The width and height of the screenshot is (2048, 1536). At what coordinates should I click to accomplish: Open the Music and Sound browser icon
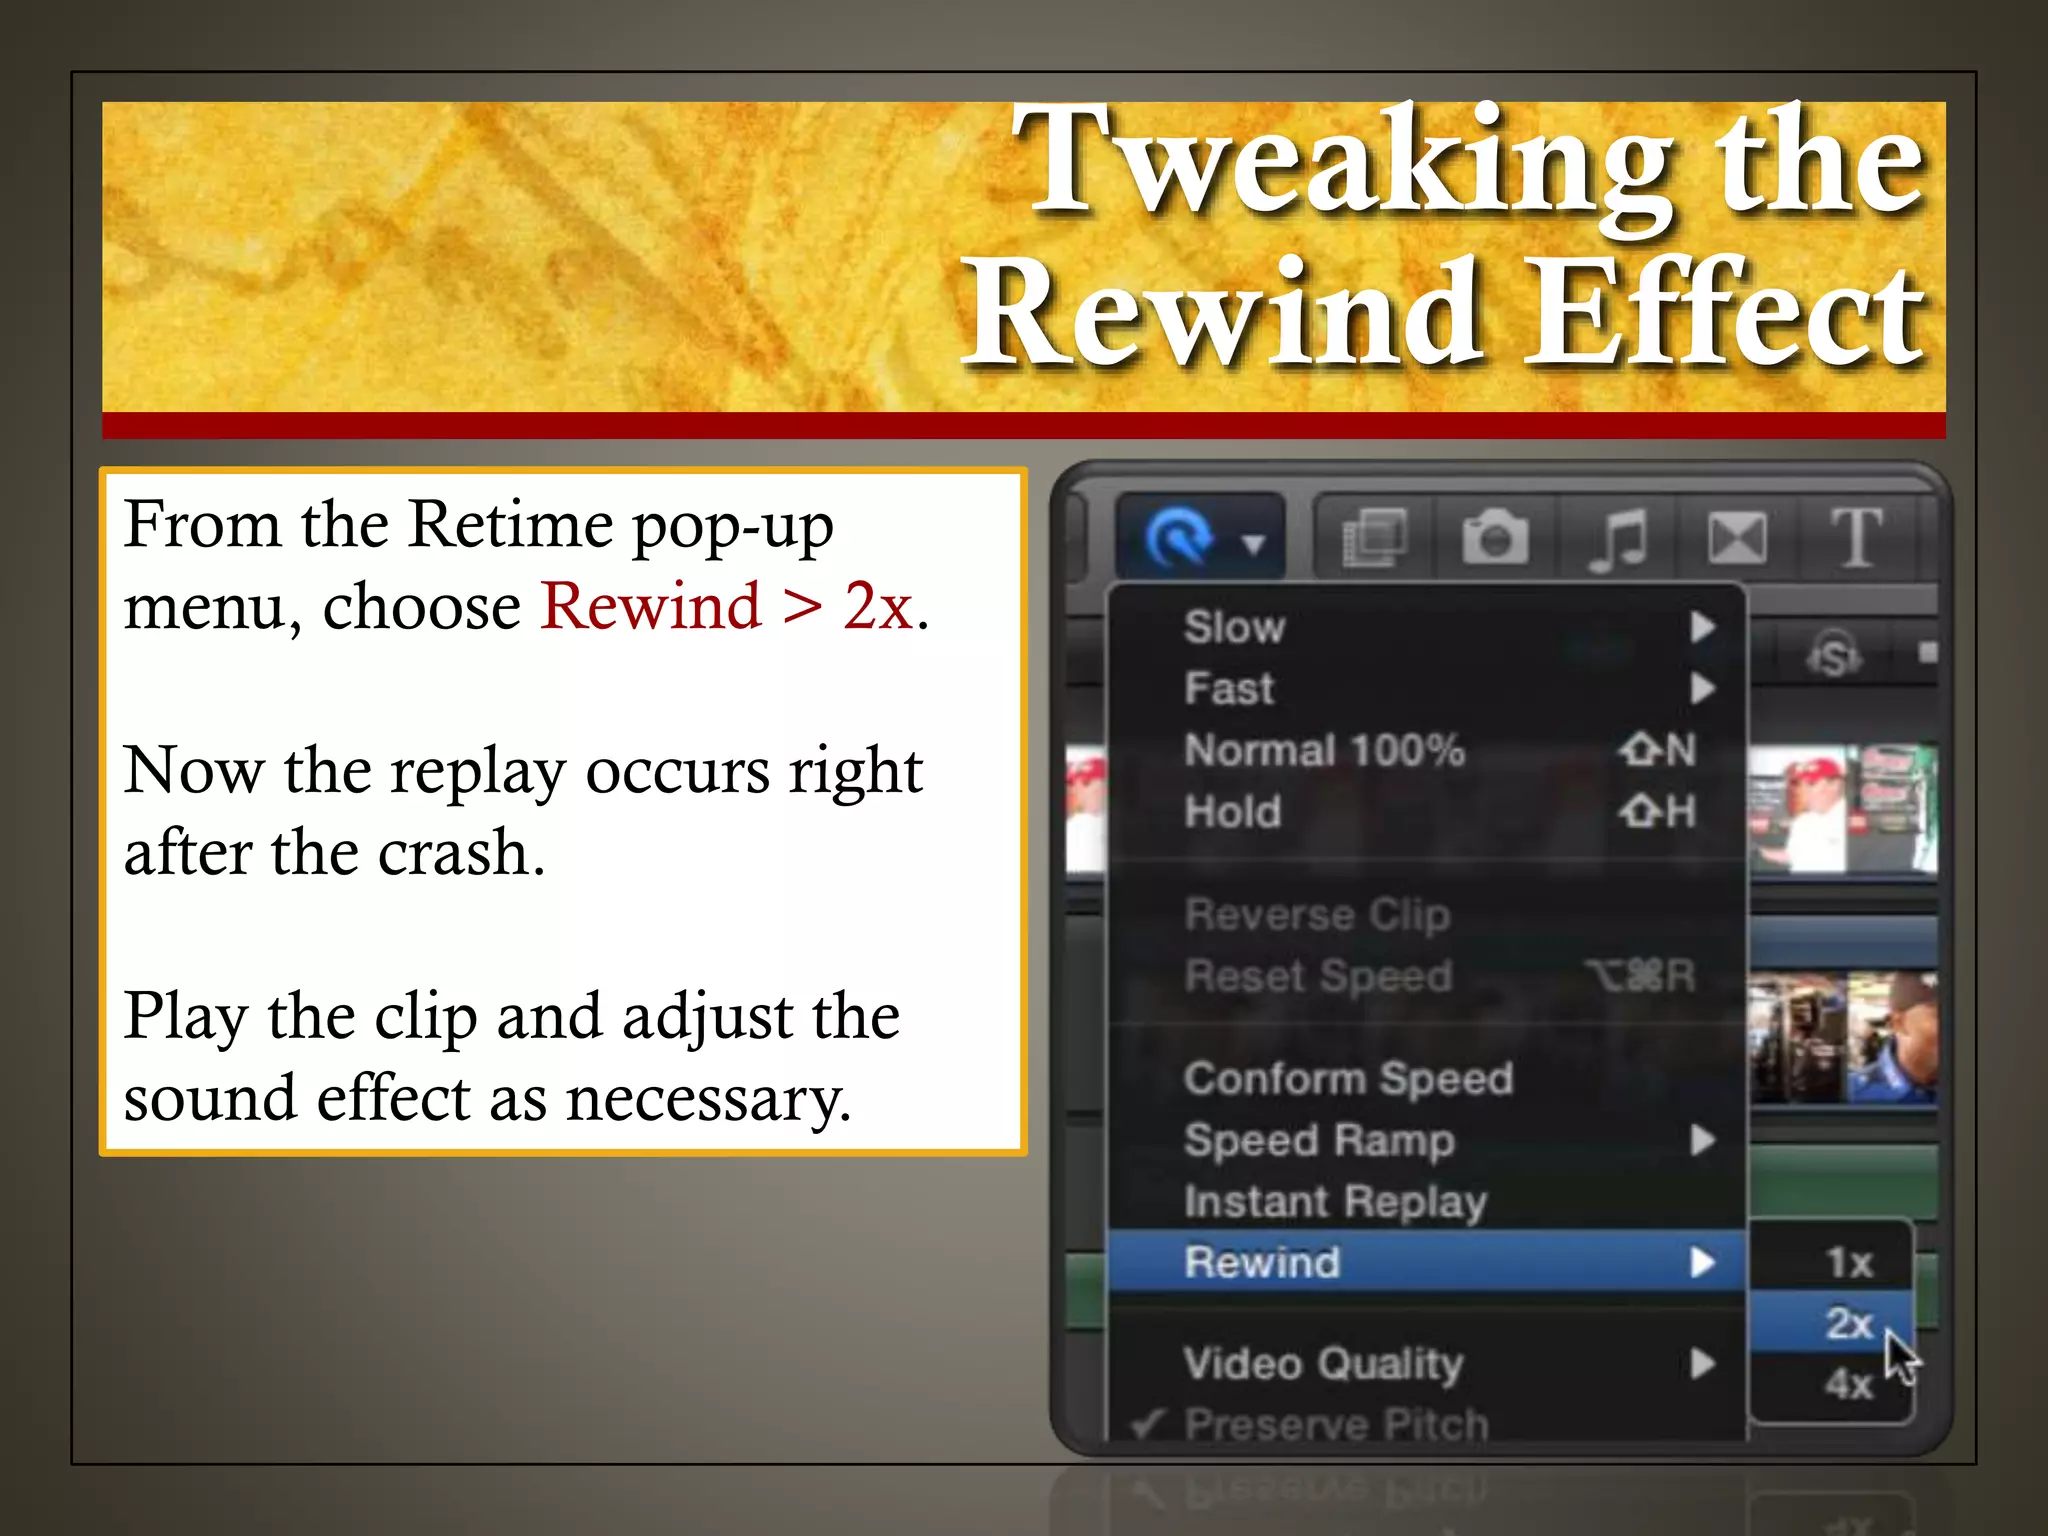pyautogui.click(x=1618, y=539)
